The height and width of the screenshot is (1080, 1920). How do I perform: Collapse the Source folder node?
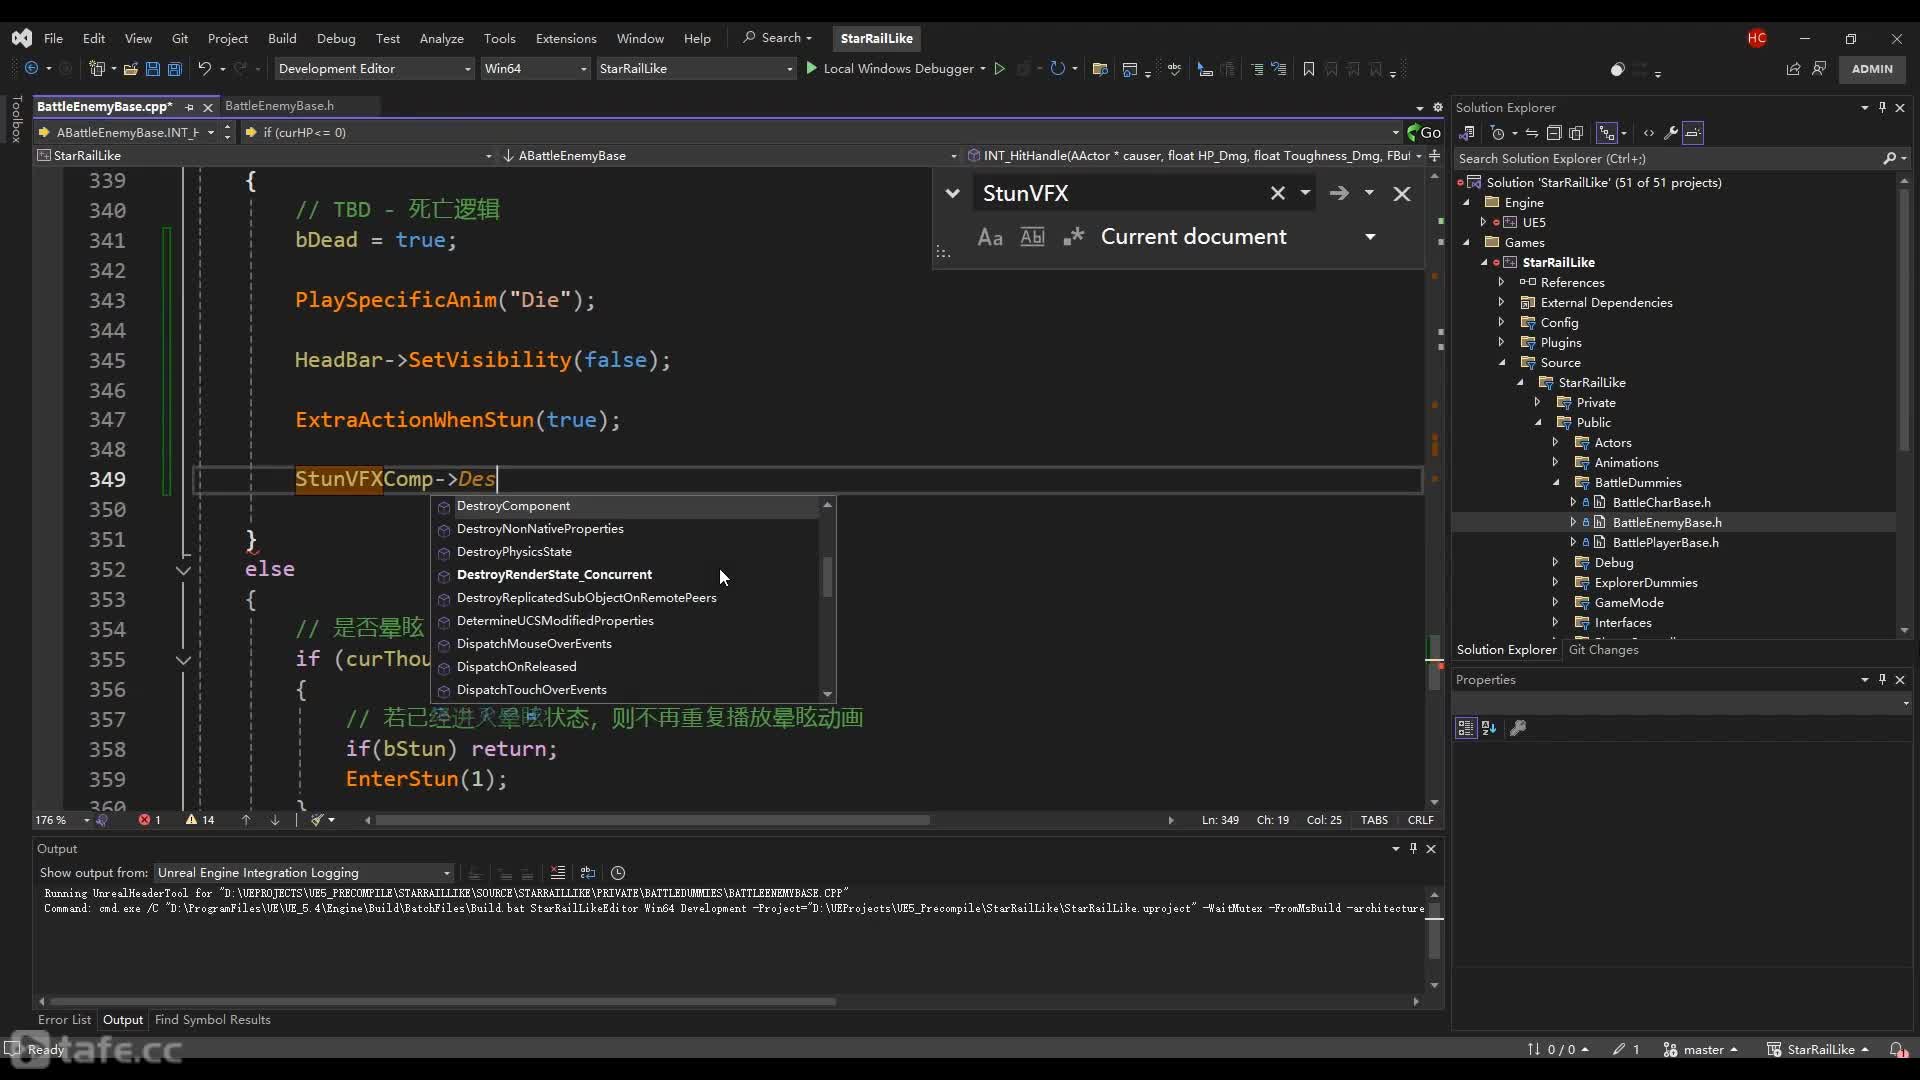1501,363
